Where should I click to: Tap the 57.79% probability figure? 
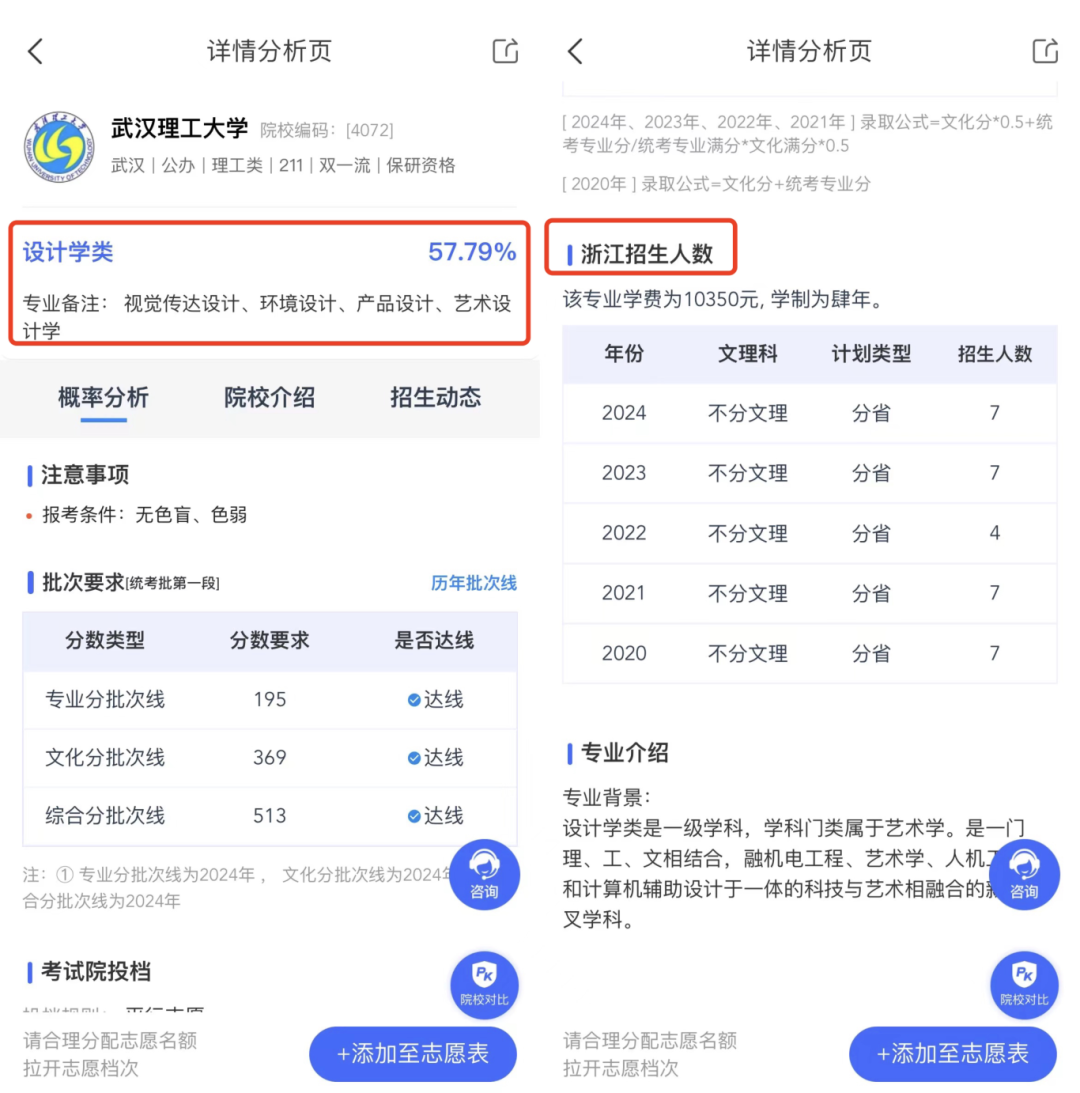(472, 252)
